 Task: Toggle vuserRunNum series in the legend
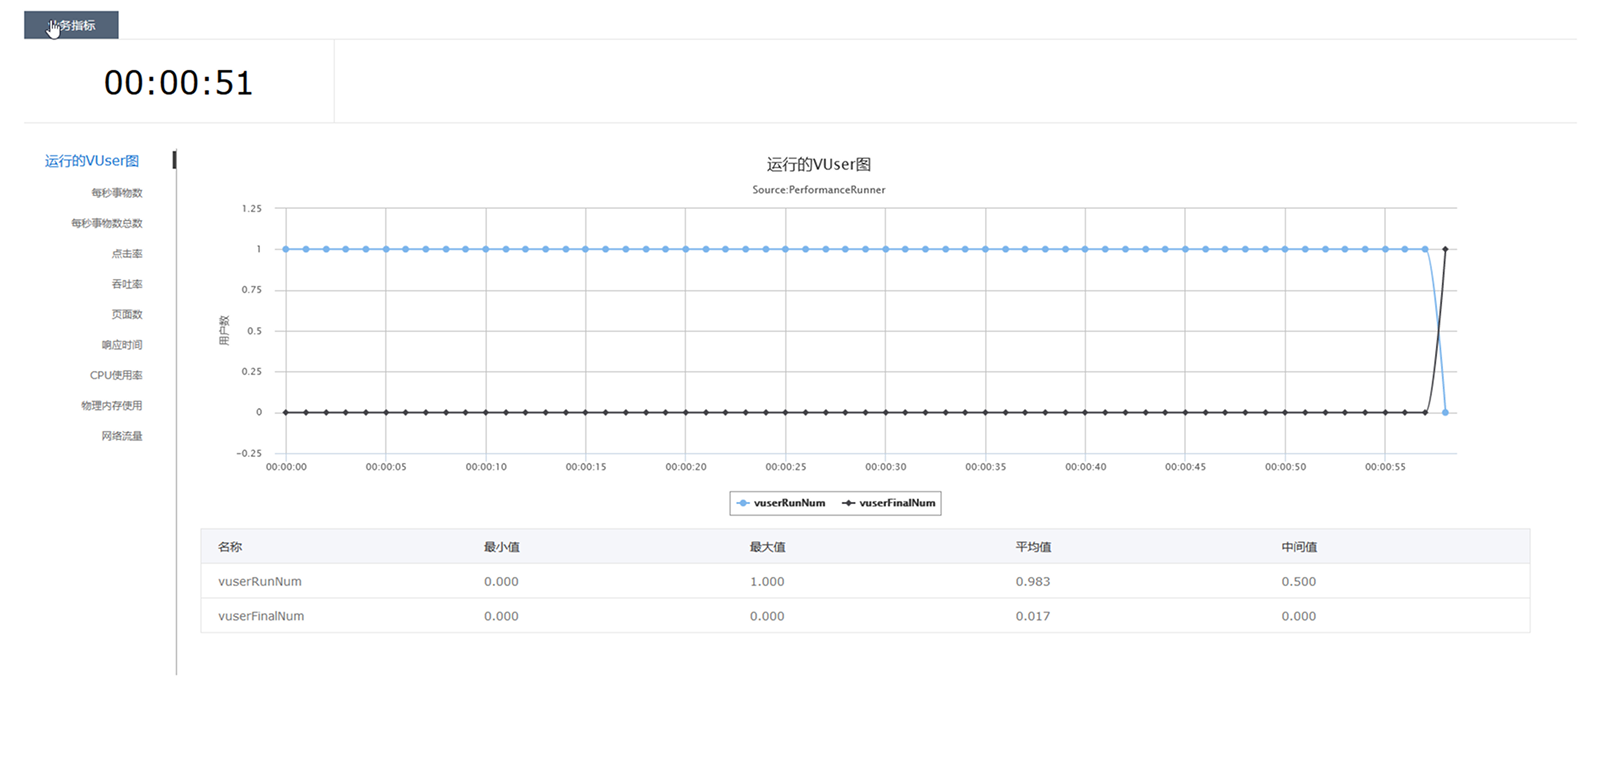coord(782,503)
